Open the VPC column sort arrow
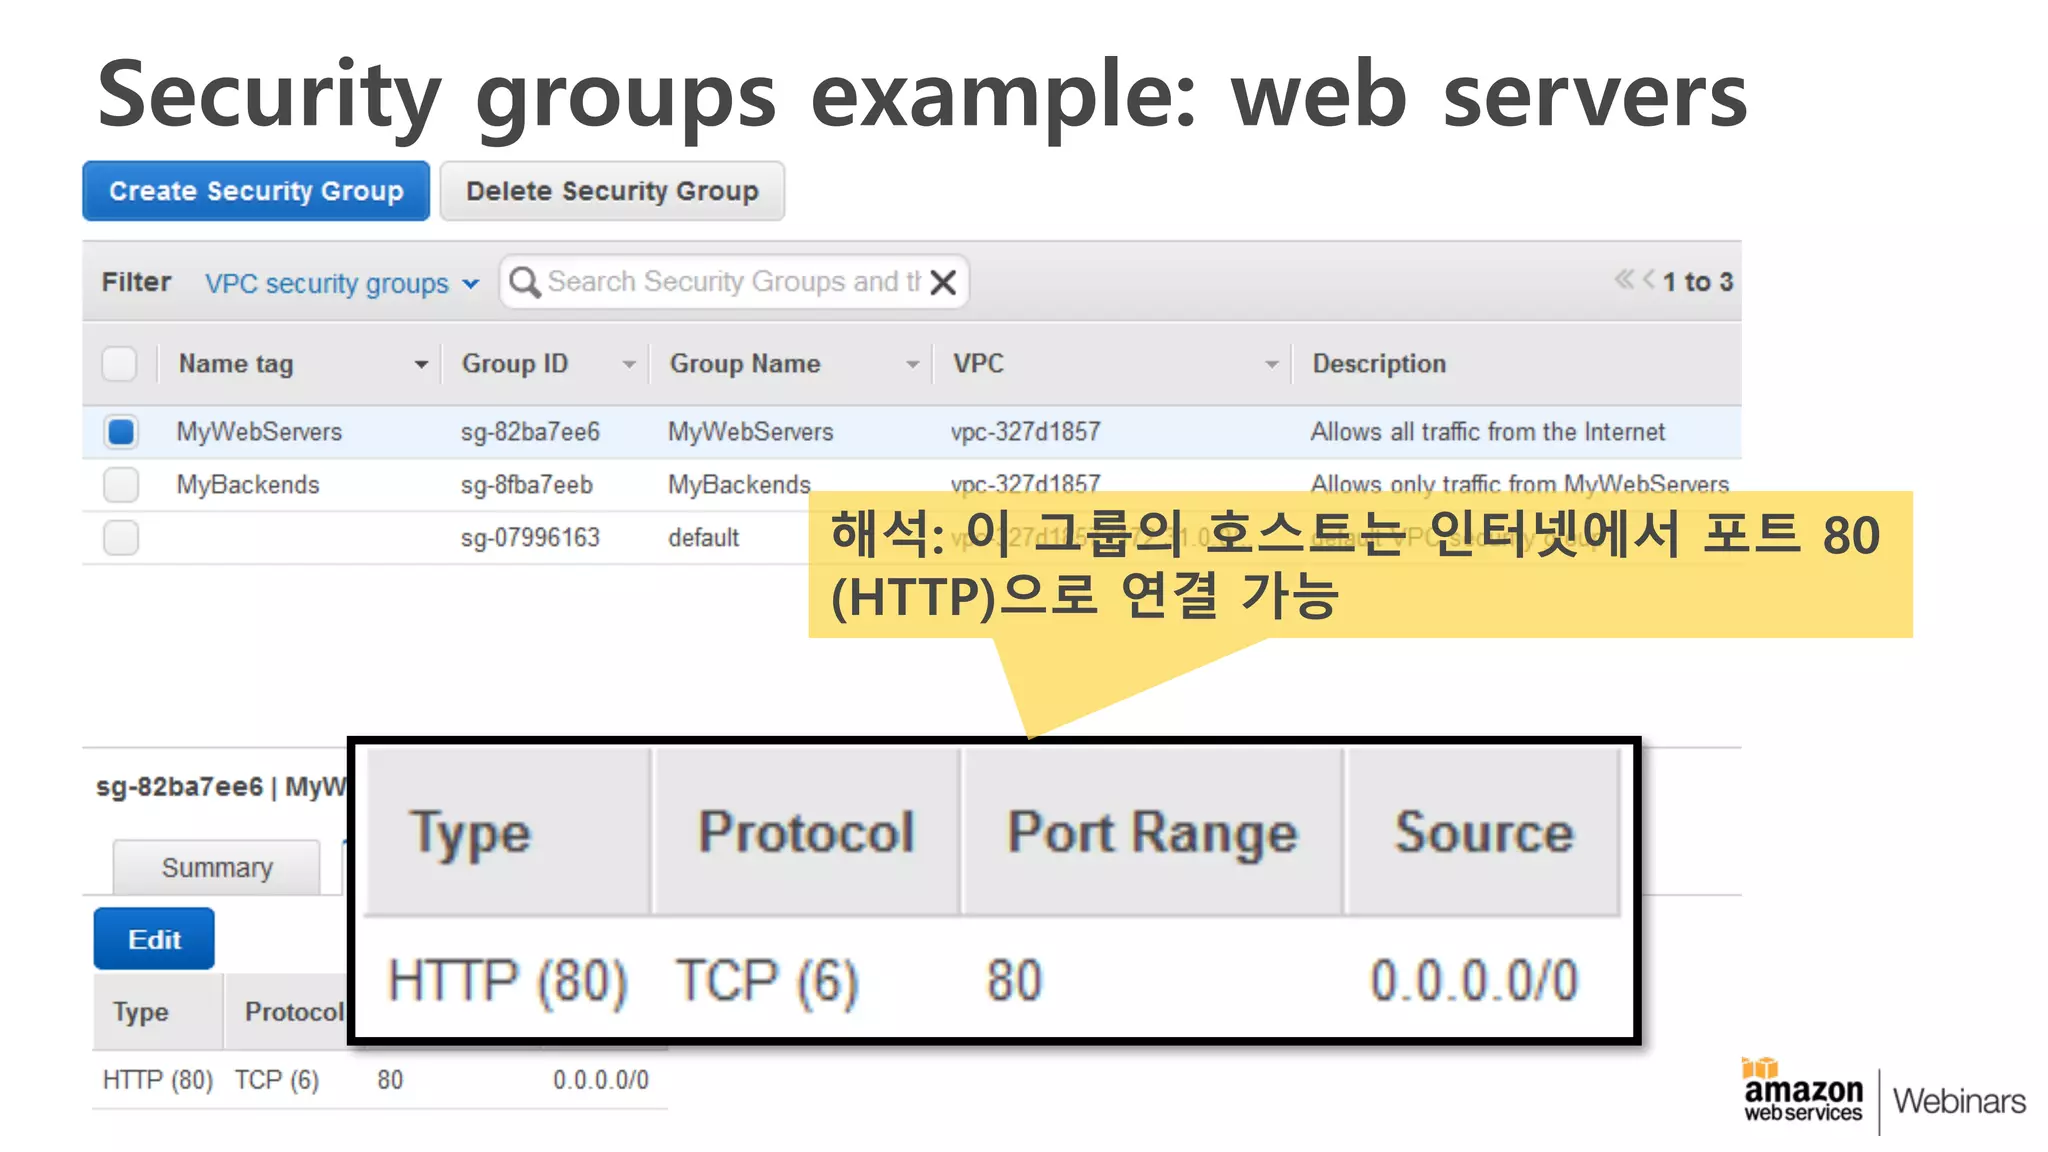This screenshot has height=1152, width=2048. pos(1271,365)
